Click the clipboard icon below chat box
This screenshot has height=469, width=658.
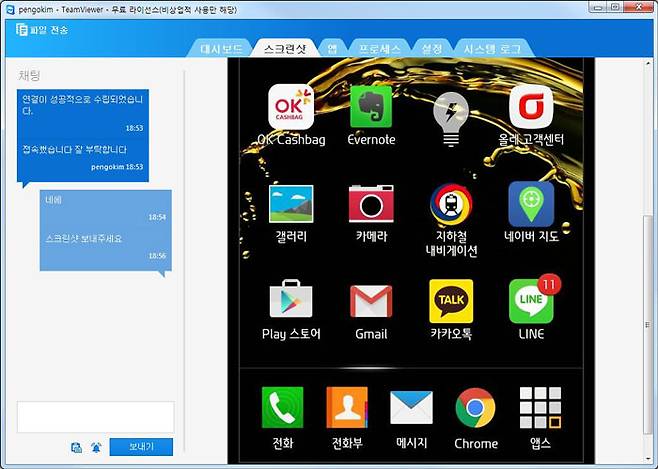77,447
